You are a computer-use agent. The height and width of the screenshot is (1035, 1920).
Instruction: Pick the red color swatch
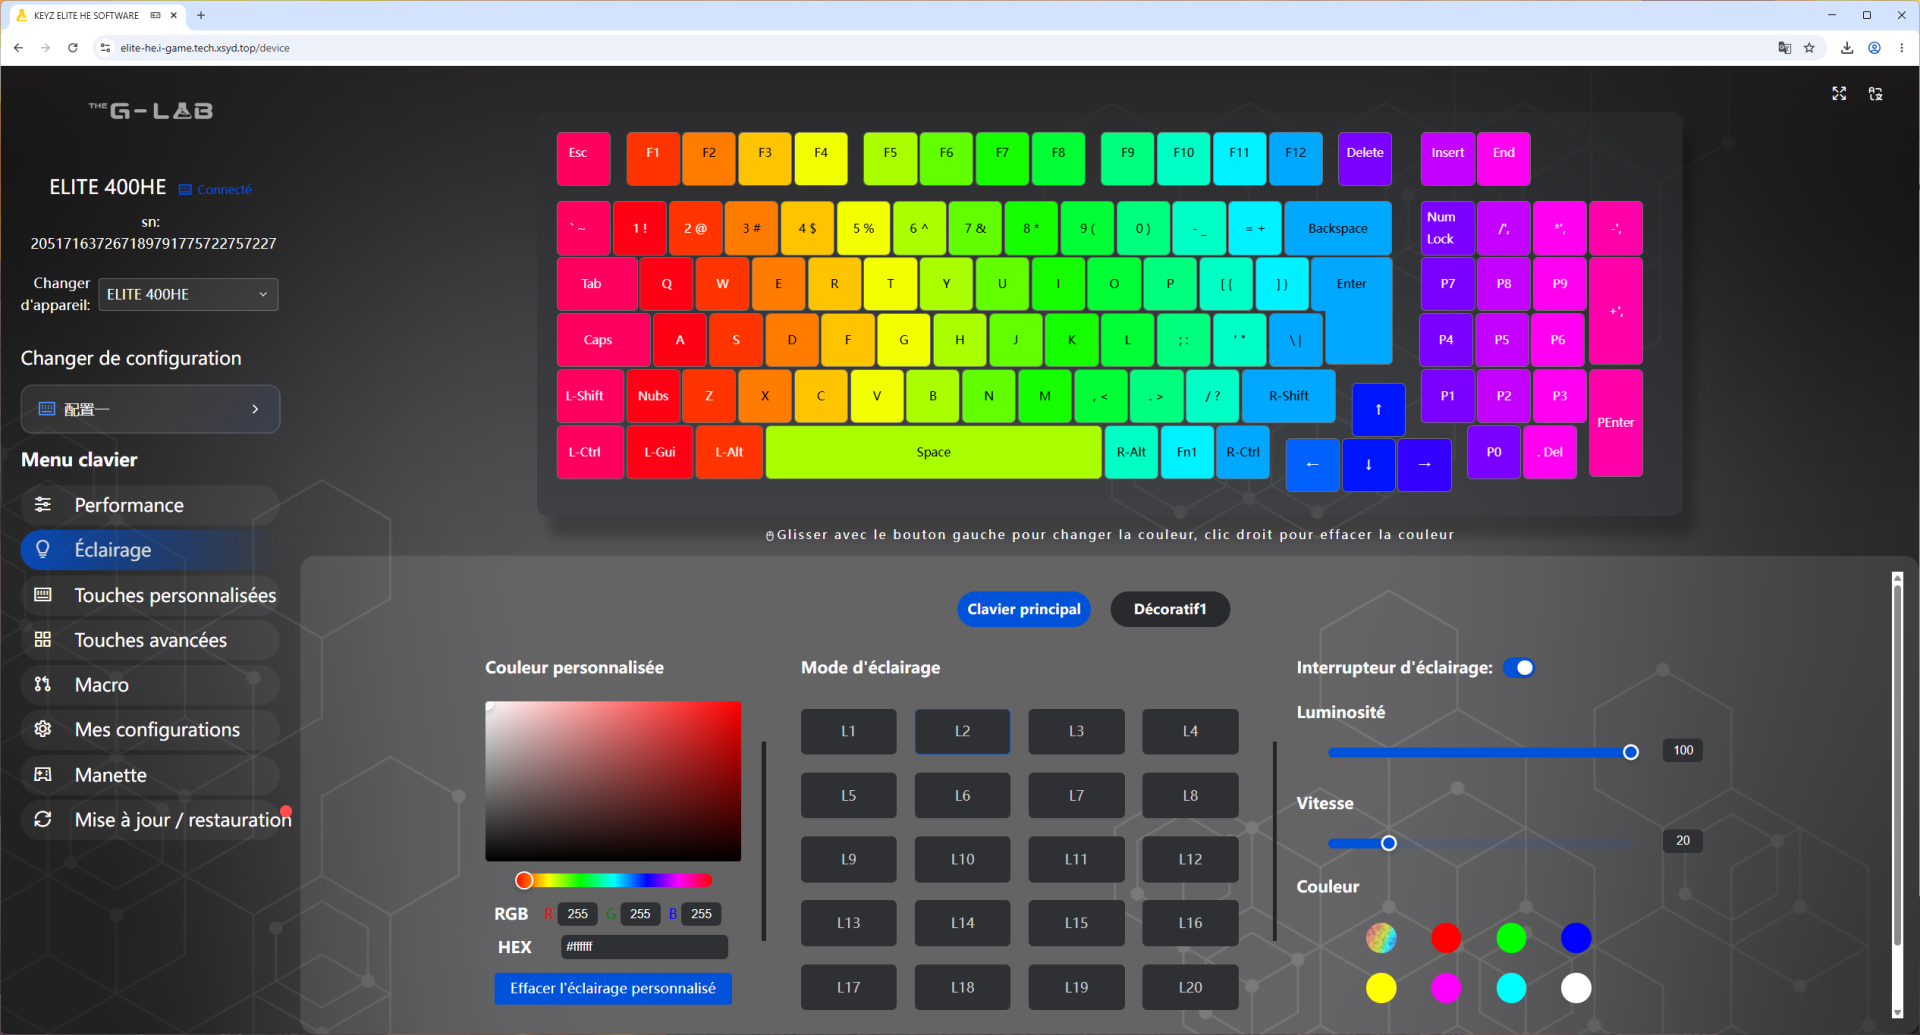(1445, 938)
